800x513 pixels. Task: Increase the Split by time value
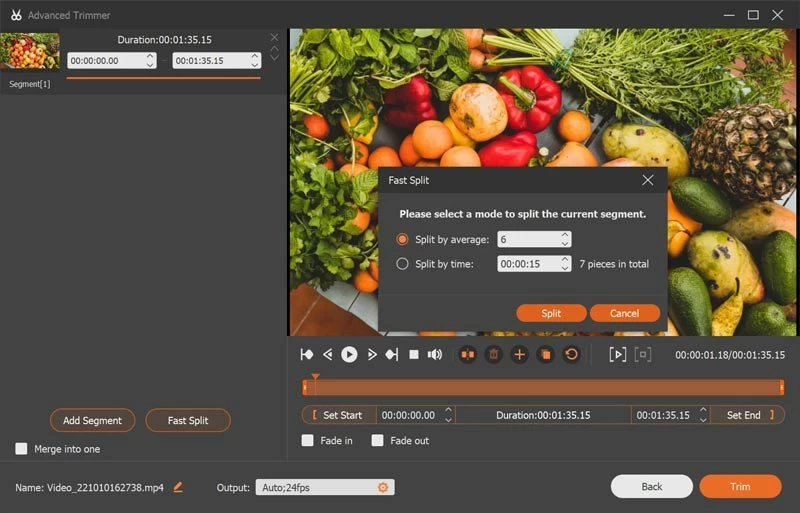pos(565,259)
